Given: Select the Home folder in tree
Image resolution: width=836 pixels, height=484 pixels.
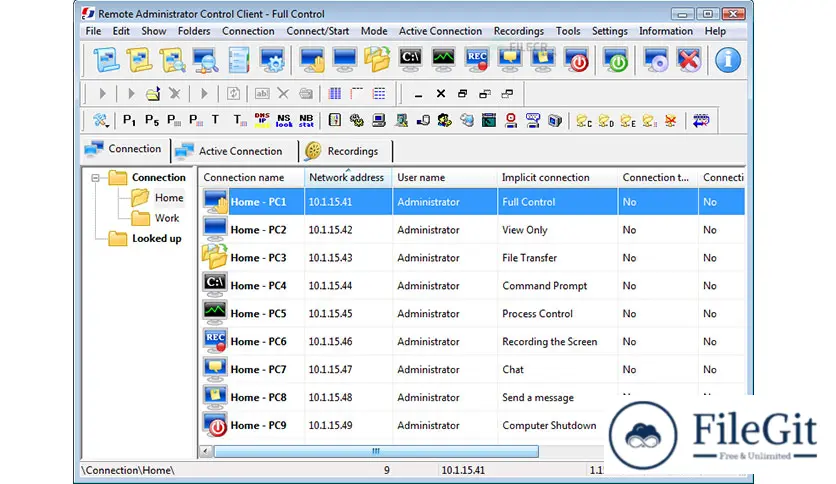Looking at the screenshot, I should pos(169,198).
